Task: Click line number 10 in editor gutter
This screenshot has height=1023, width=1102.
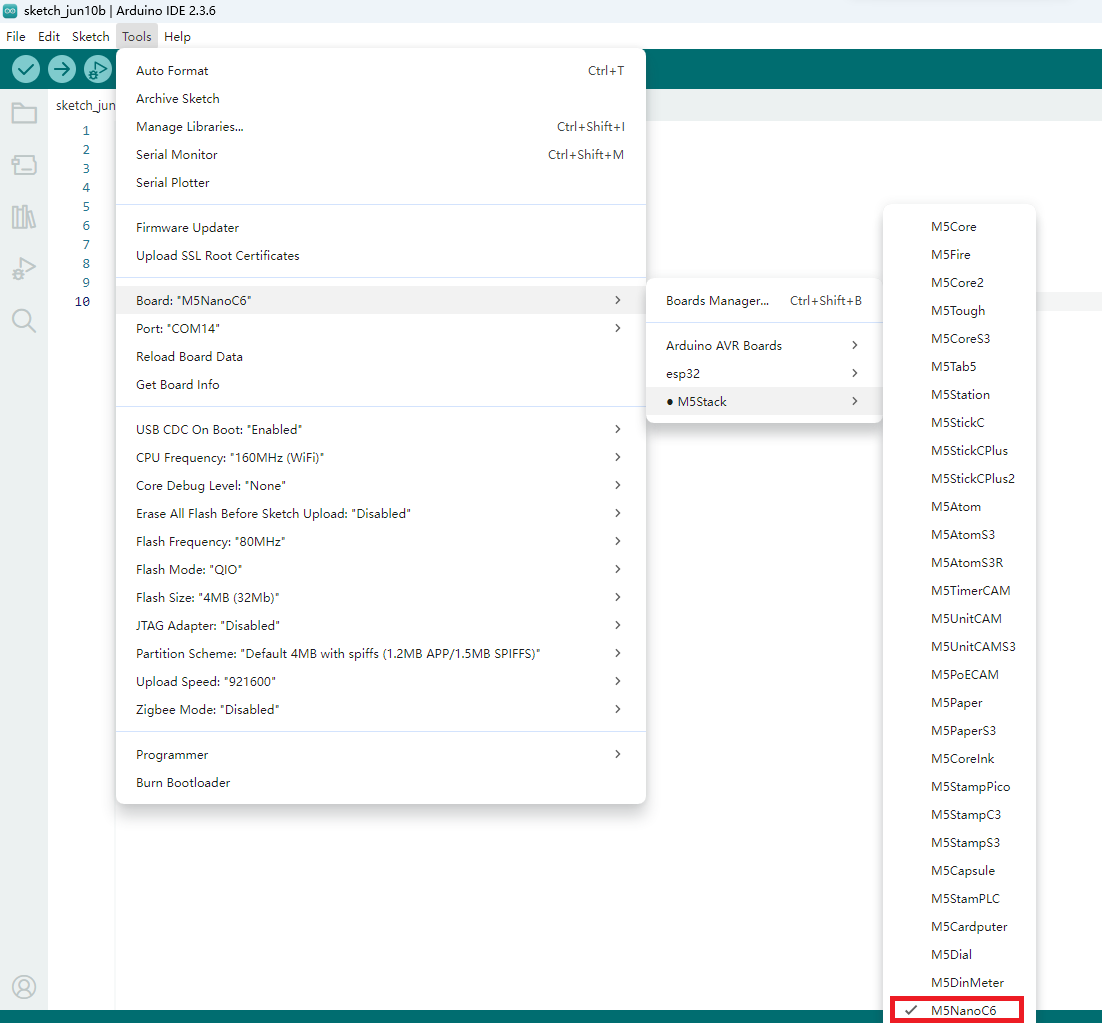Action: tap(82, 302)
